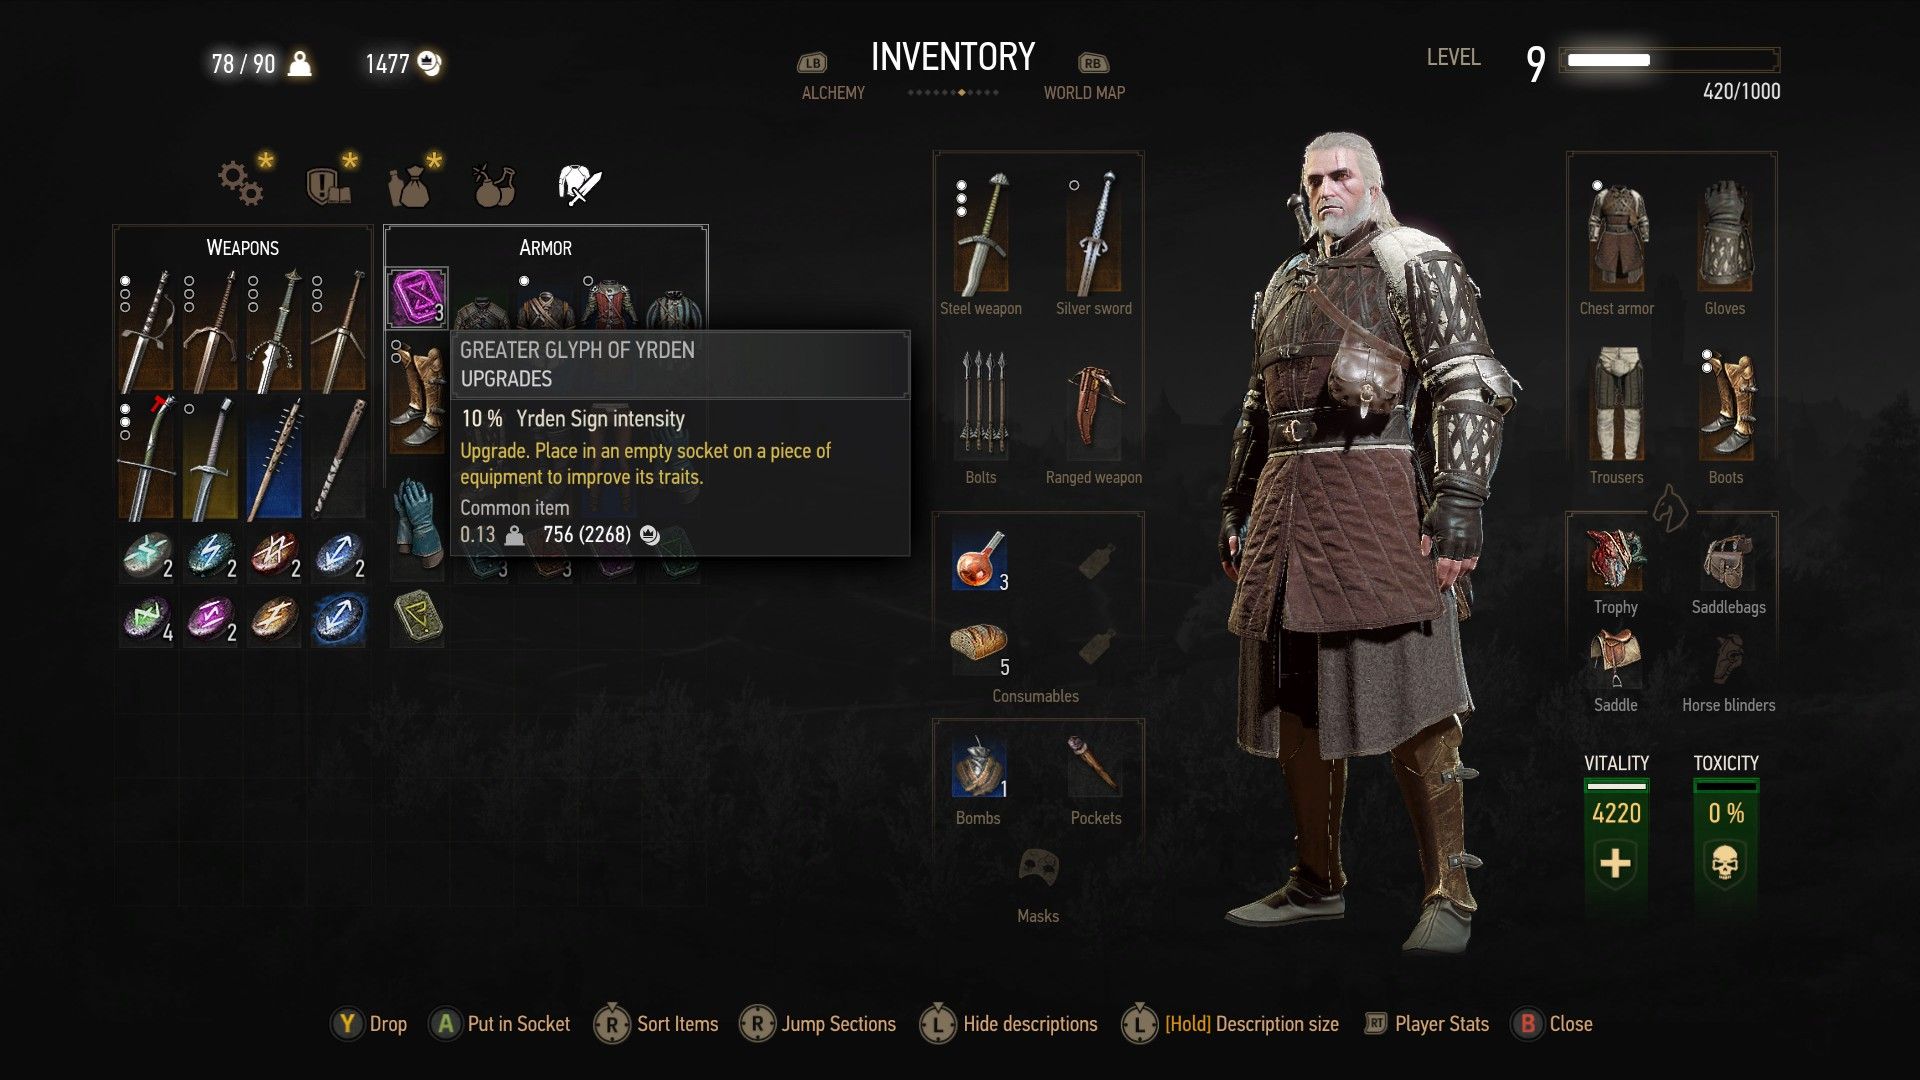Screen dimensions: 1920x1080
Task: Switch to alchemy ingredients bag filter
Action: coord(411,184)
